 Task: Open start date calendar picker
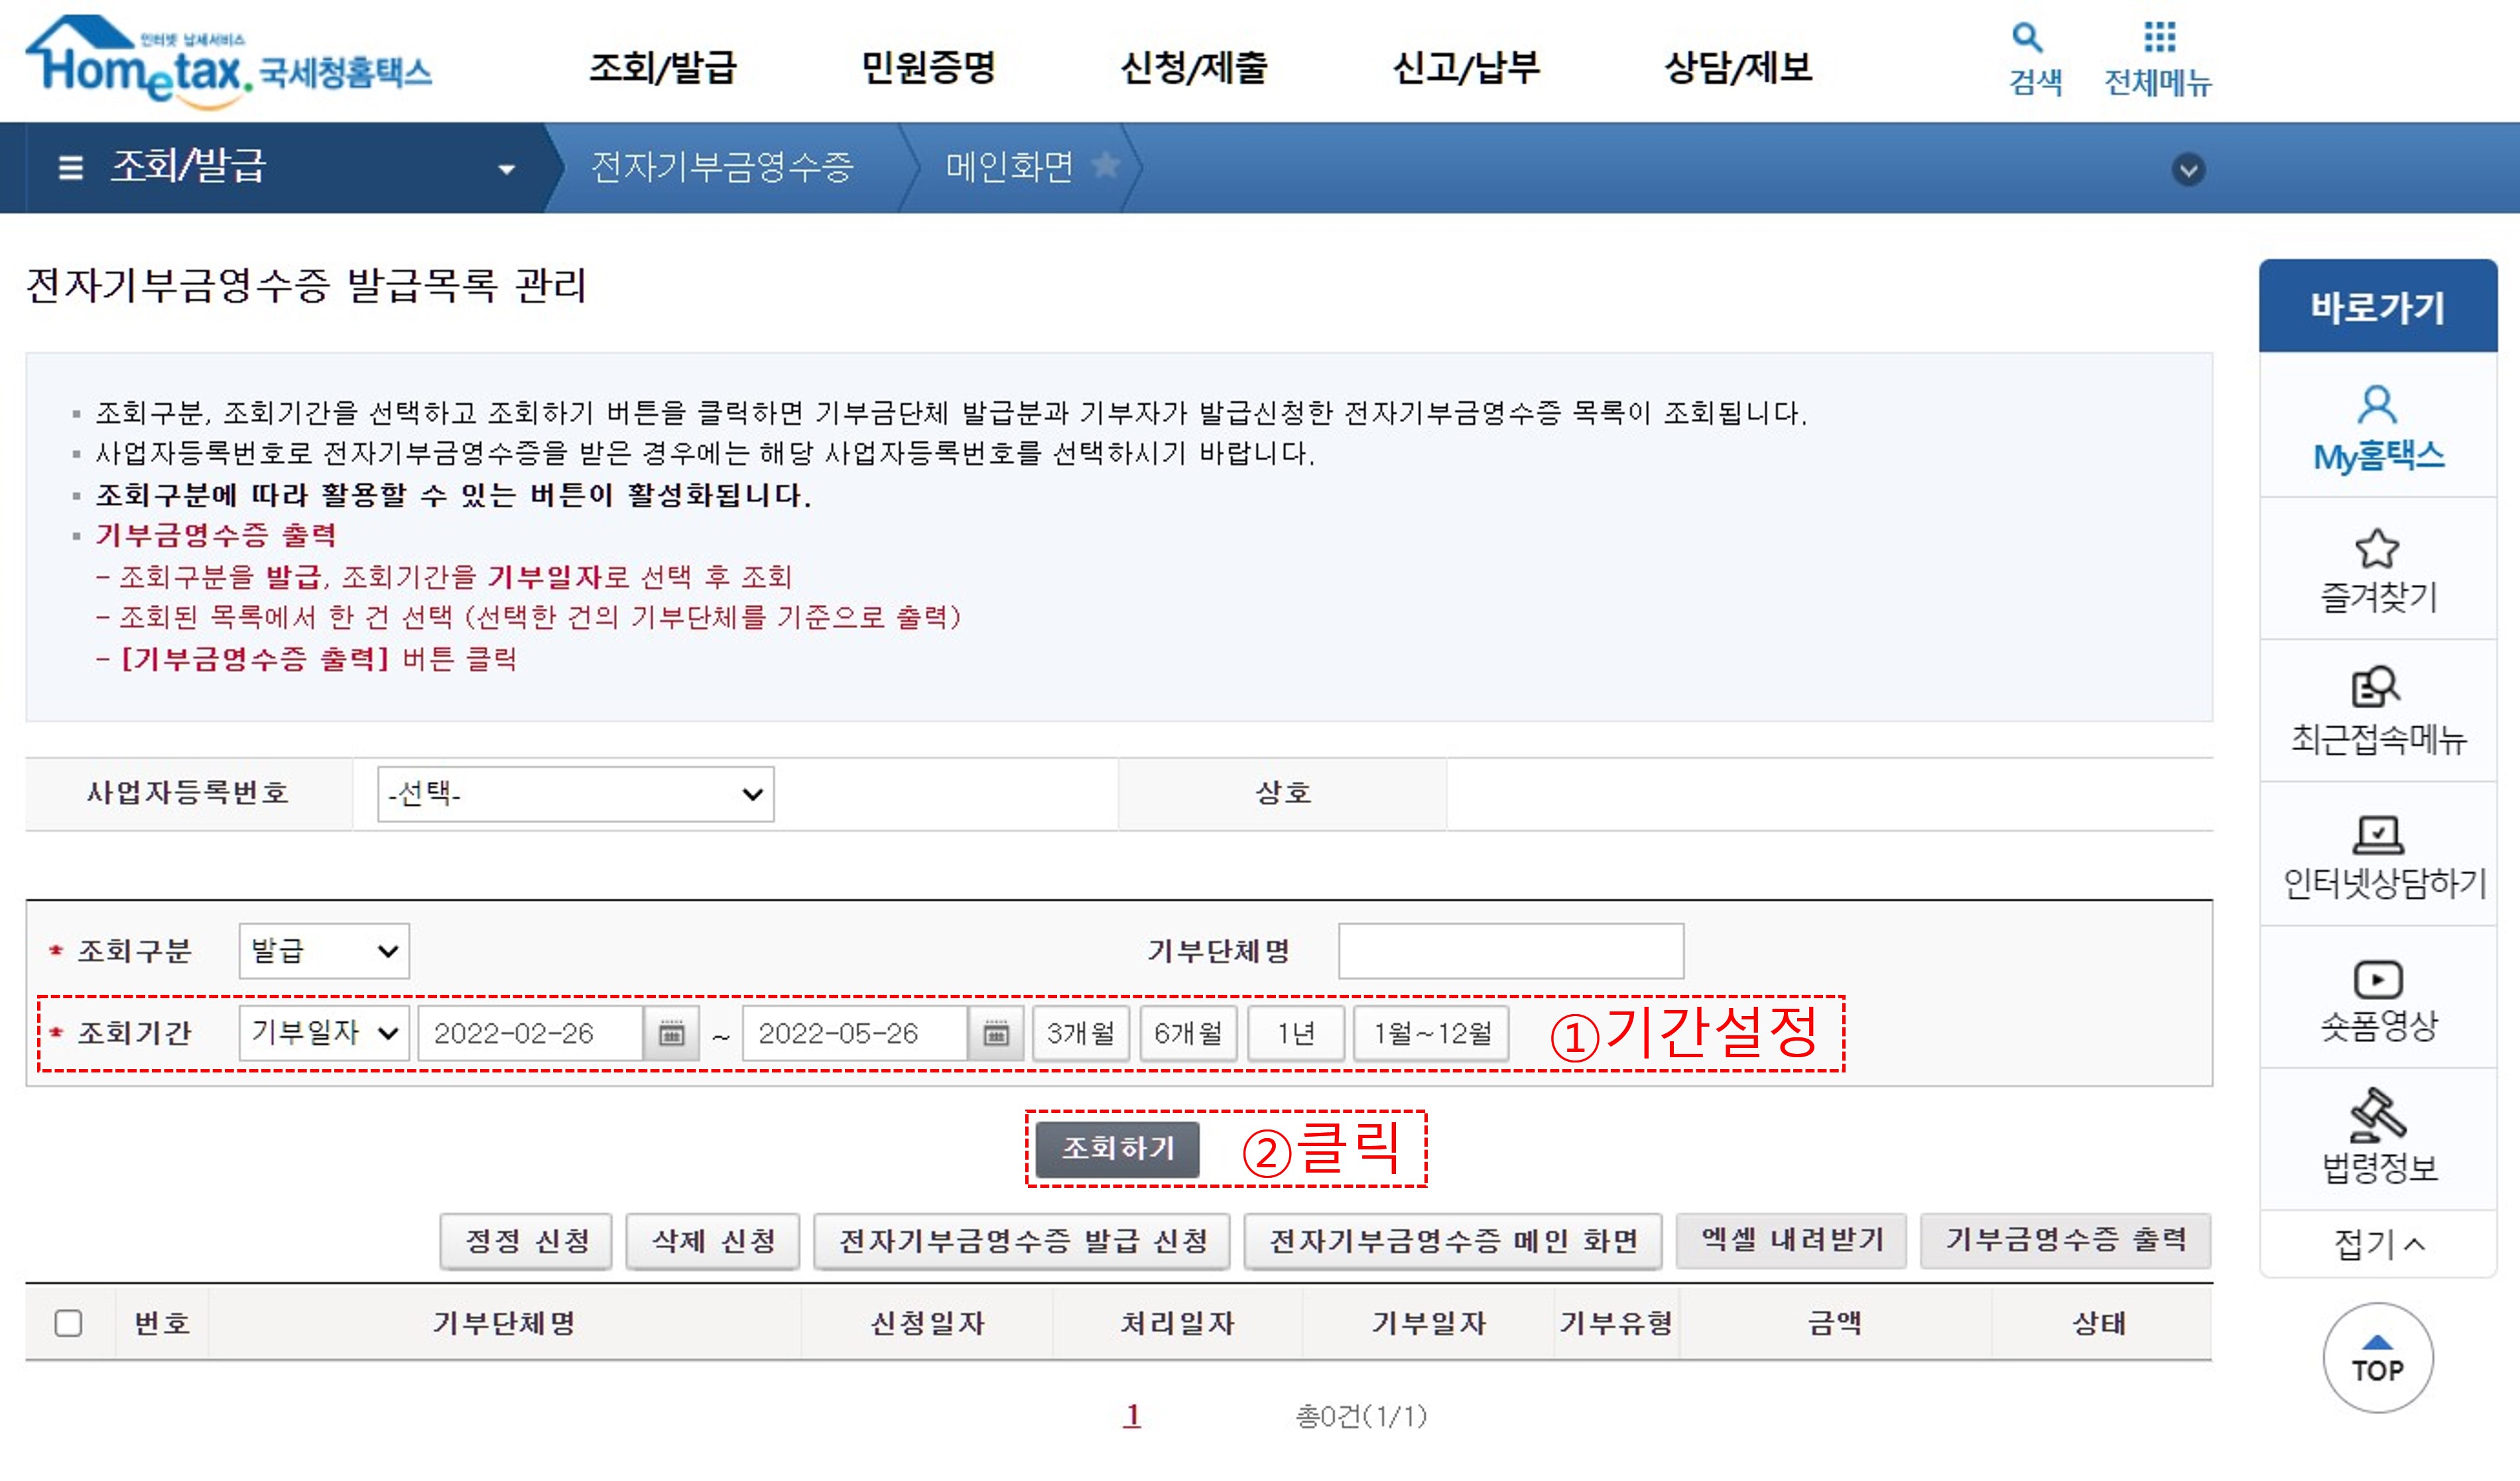(x=671, y=1033)
